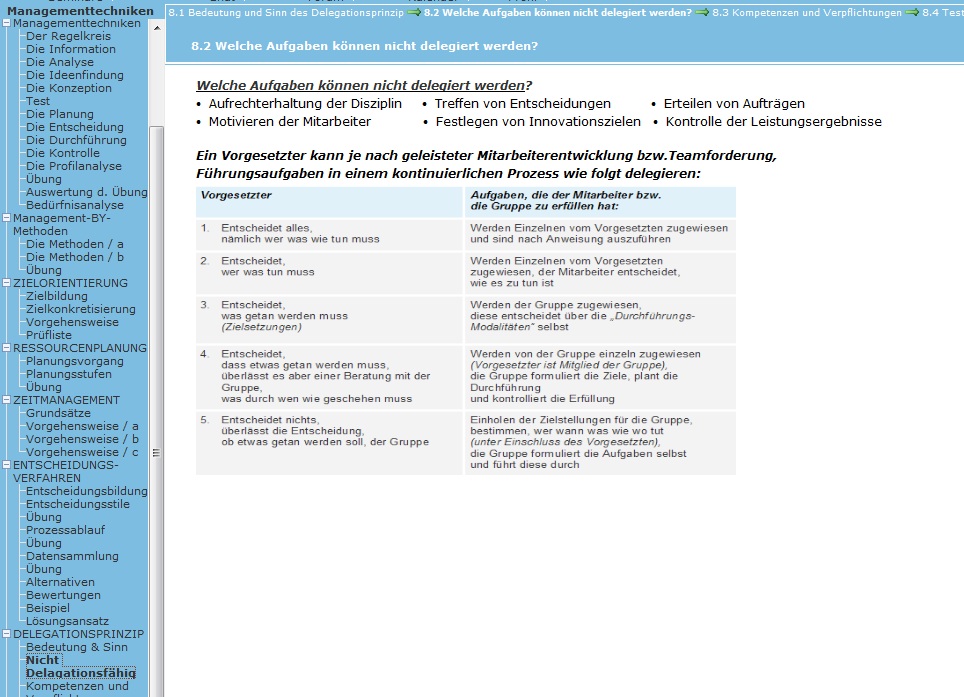964x697 pixels.
Task: Click 'Treffen von Entscheidungen' bullet
Action: [523, 104]
